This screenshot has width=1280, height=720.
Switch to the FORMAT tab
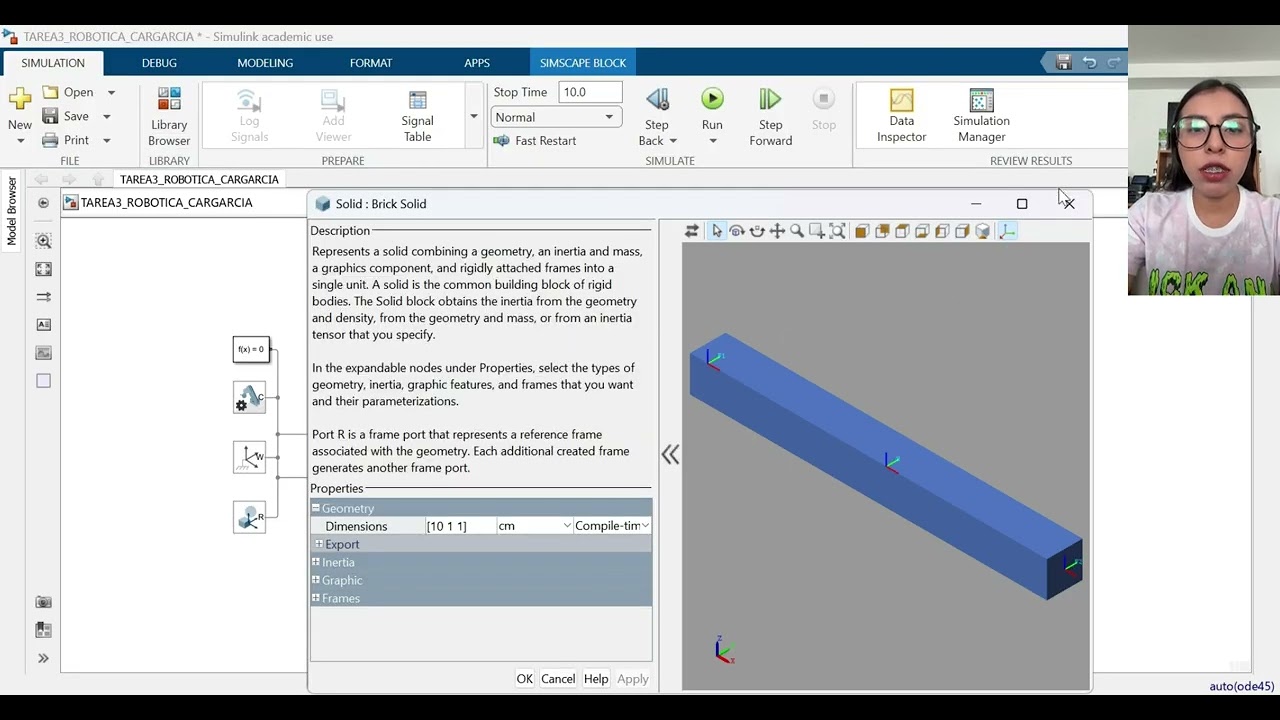(x=371, y=63)
